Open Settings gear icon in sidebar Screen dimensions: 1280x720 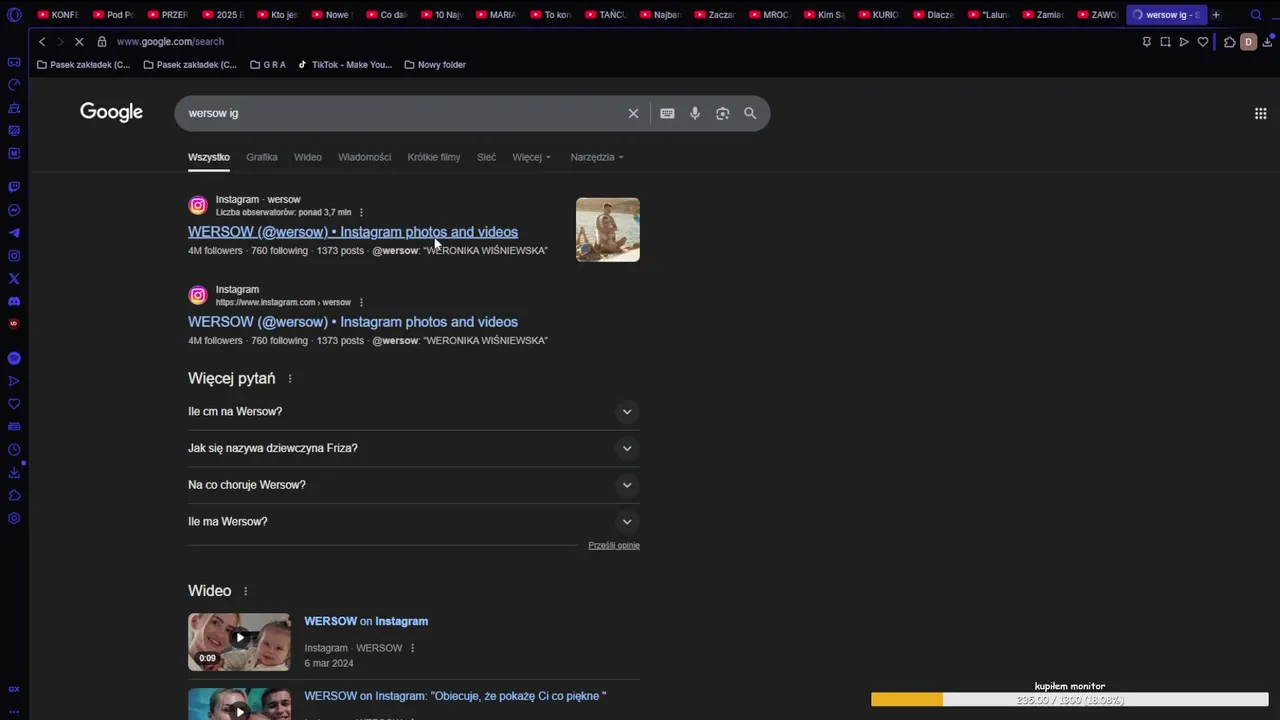(14, 518)
